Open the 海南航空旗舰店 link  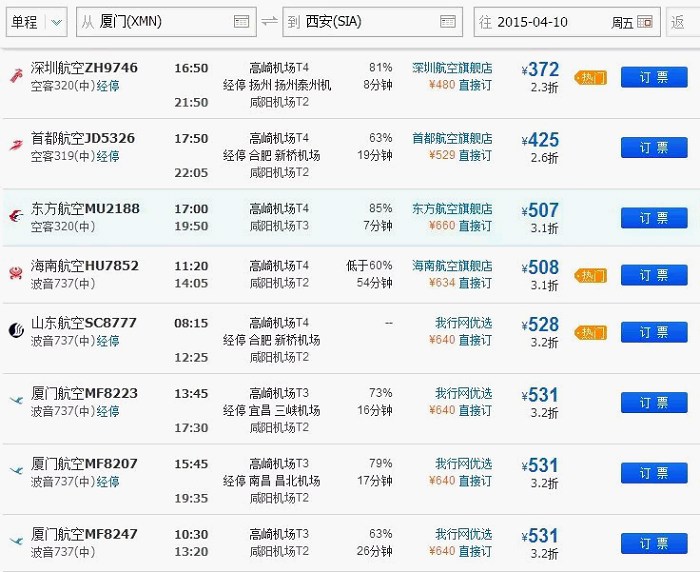coord(452,266)
